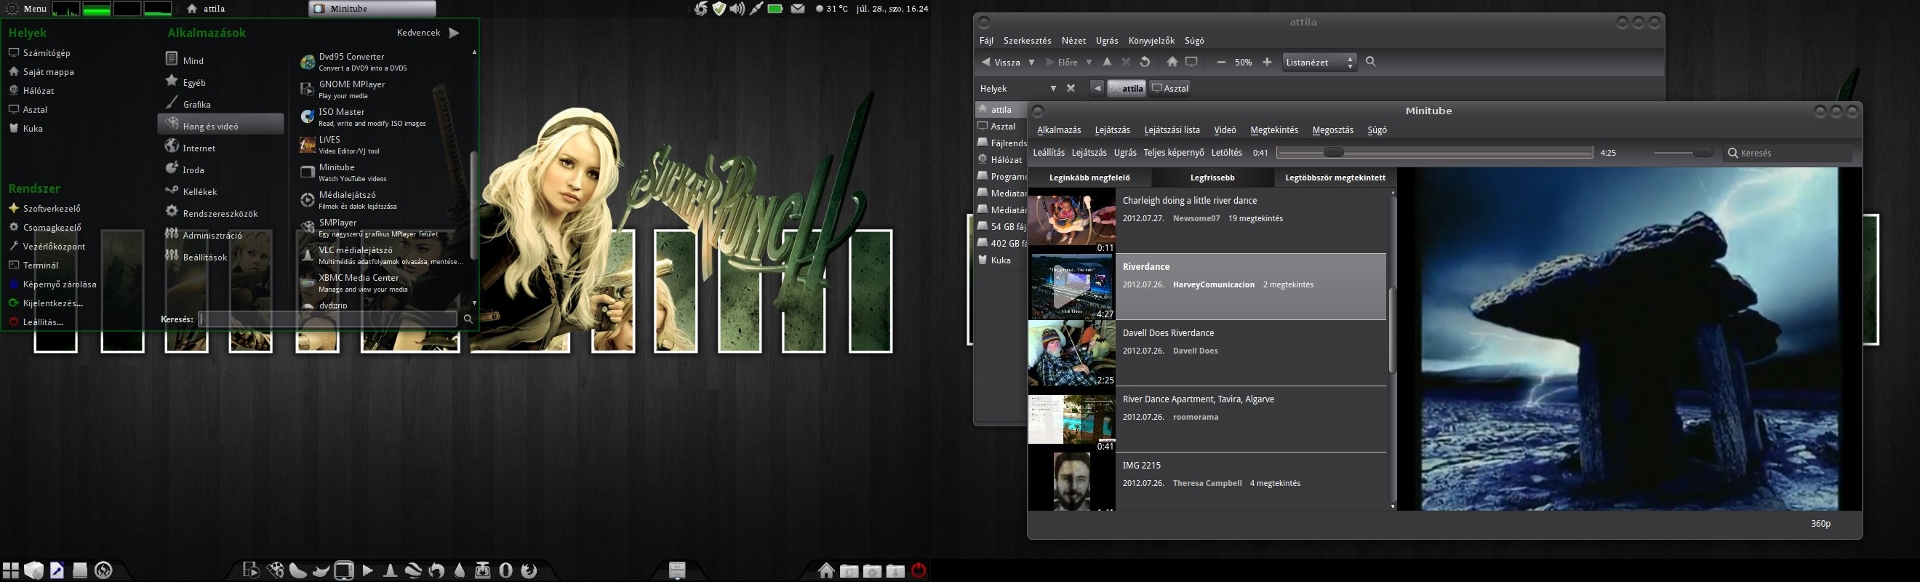Click the Minitube button in the top panel taskbar
The image size is (1920, 582).
(x=372, y=8)
